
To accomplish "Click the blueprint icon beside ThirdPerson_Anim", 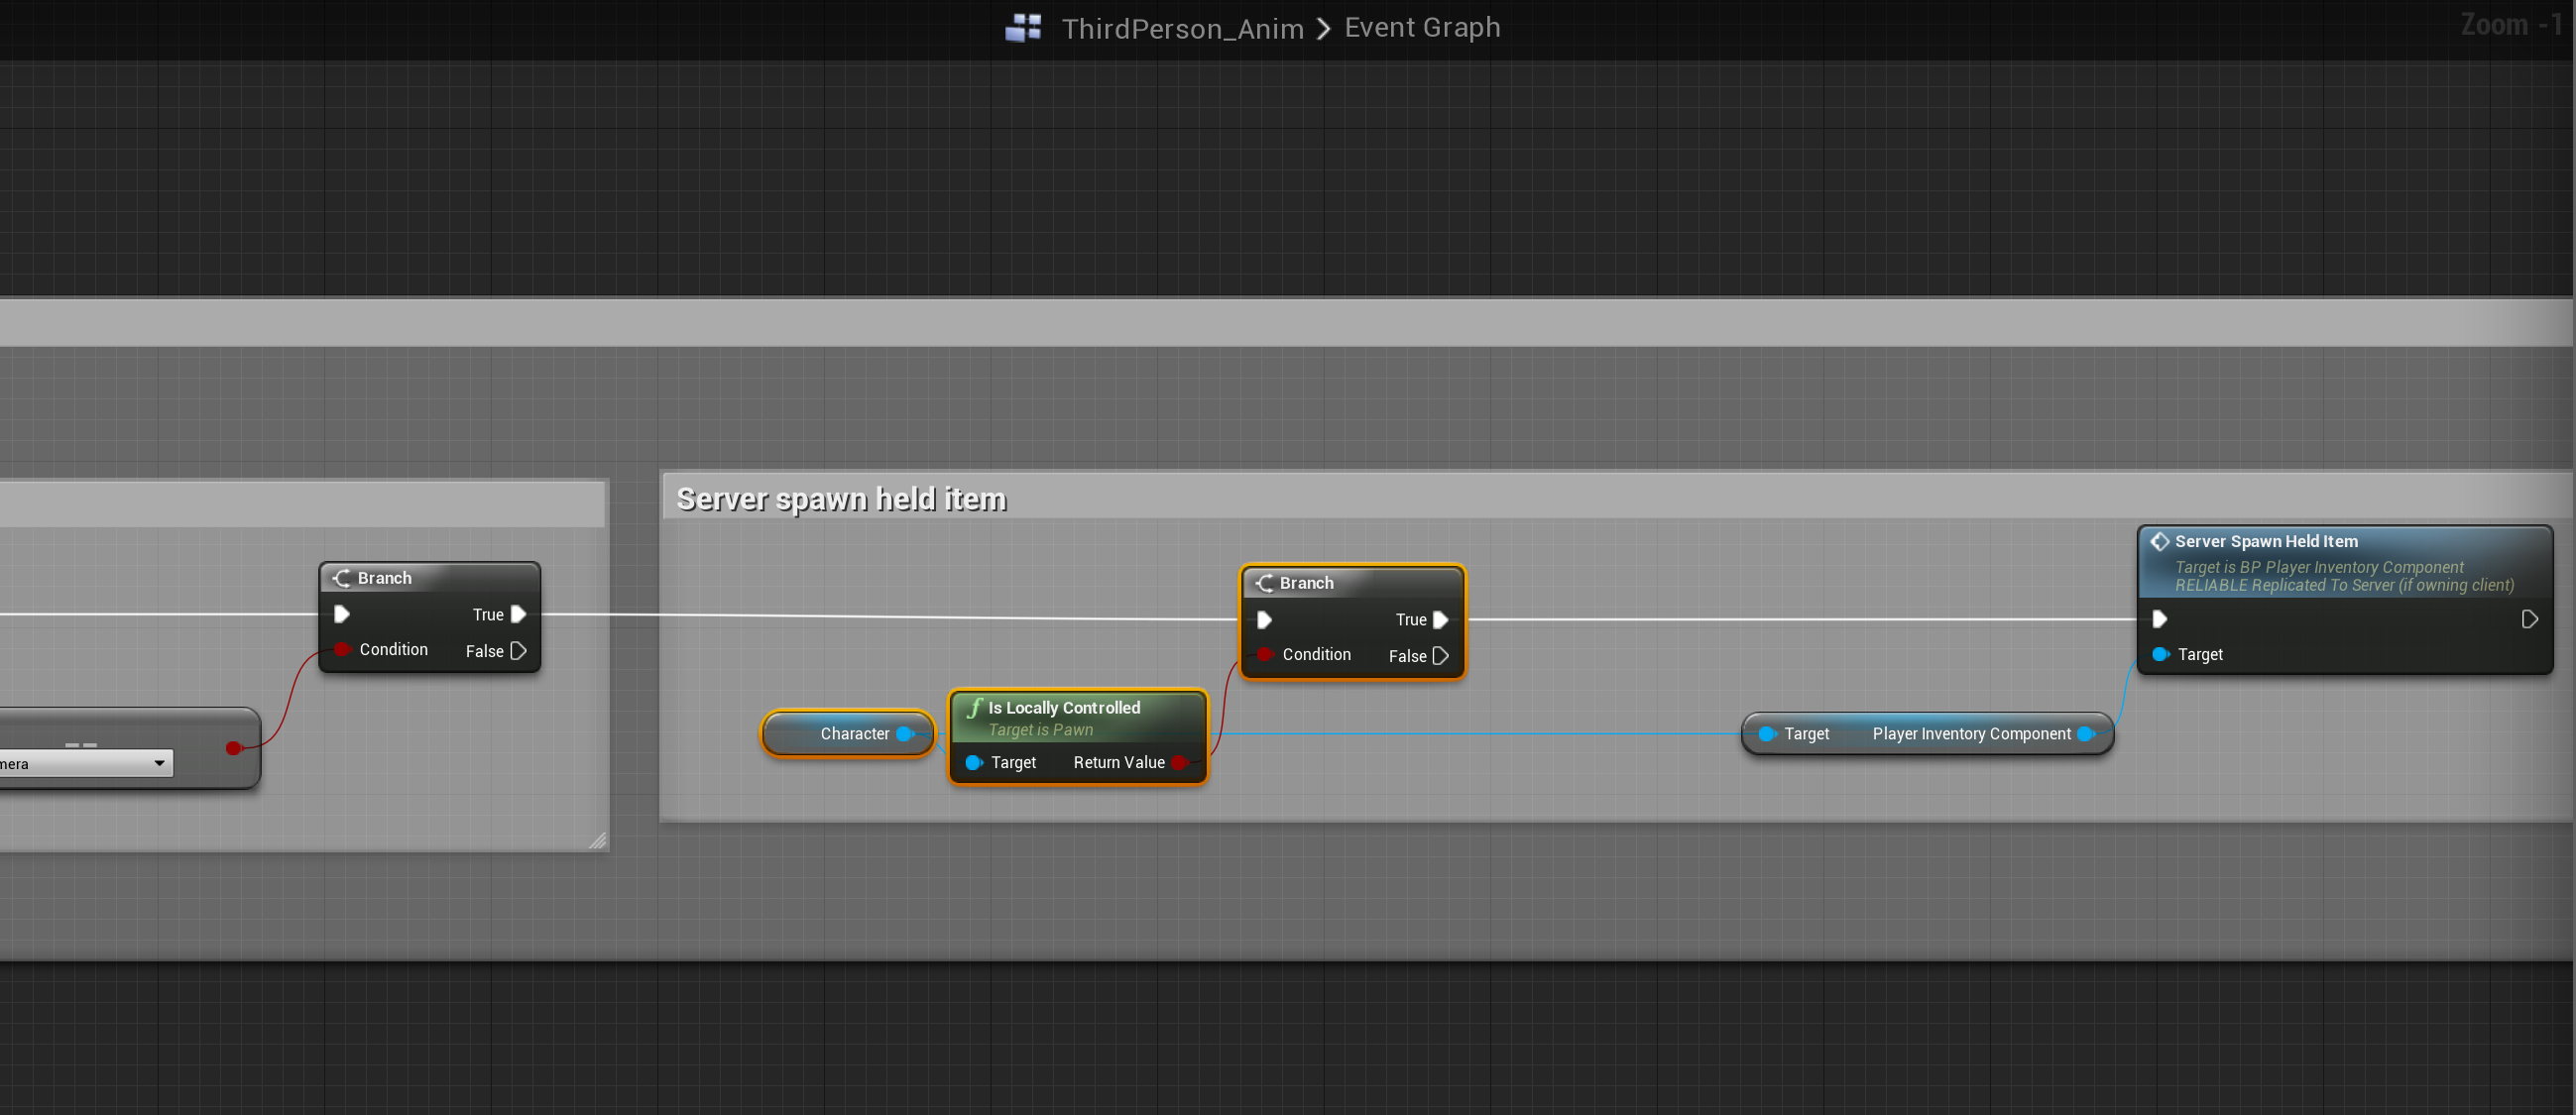I will click(x=1023, y=27).
